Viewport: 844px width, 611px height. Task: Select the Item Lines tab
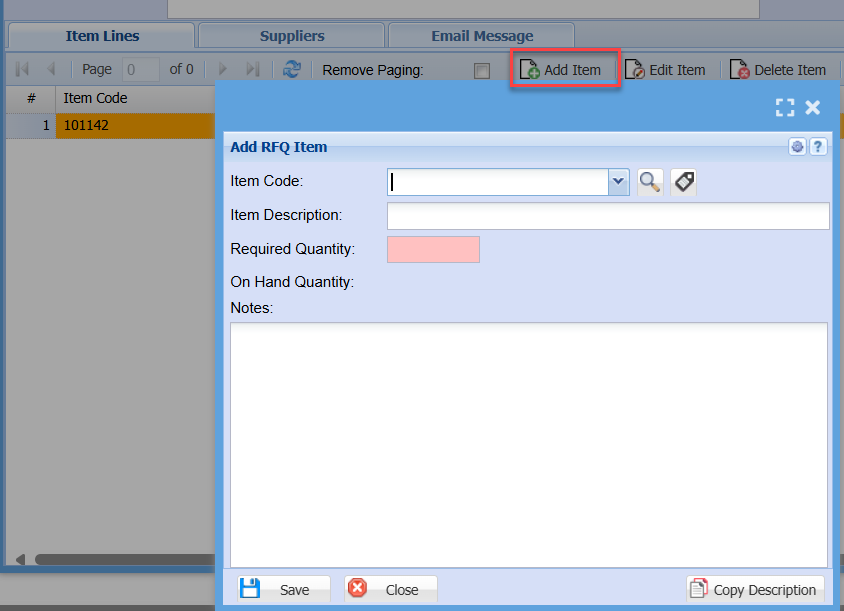click(x=102, y=36)
